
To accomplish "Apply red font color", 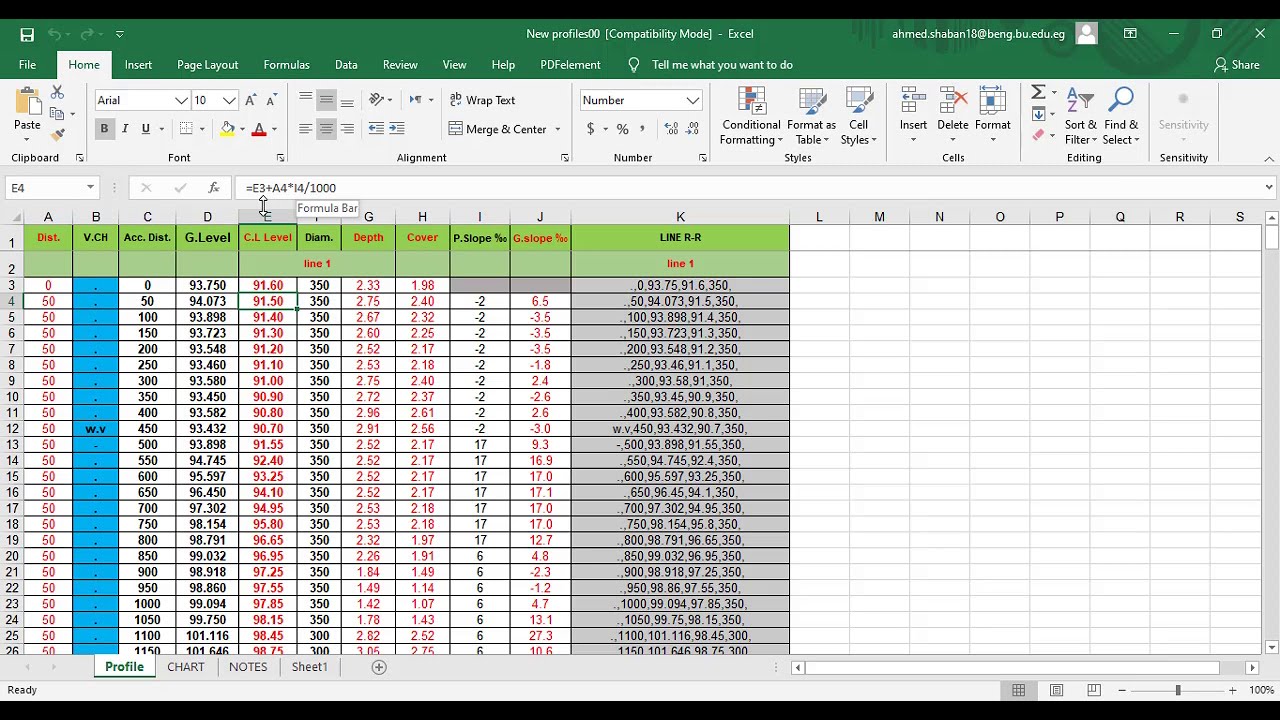I will (259, 129).
